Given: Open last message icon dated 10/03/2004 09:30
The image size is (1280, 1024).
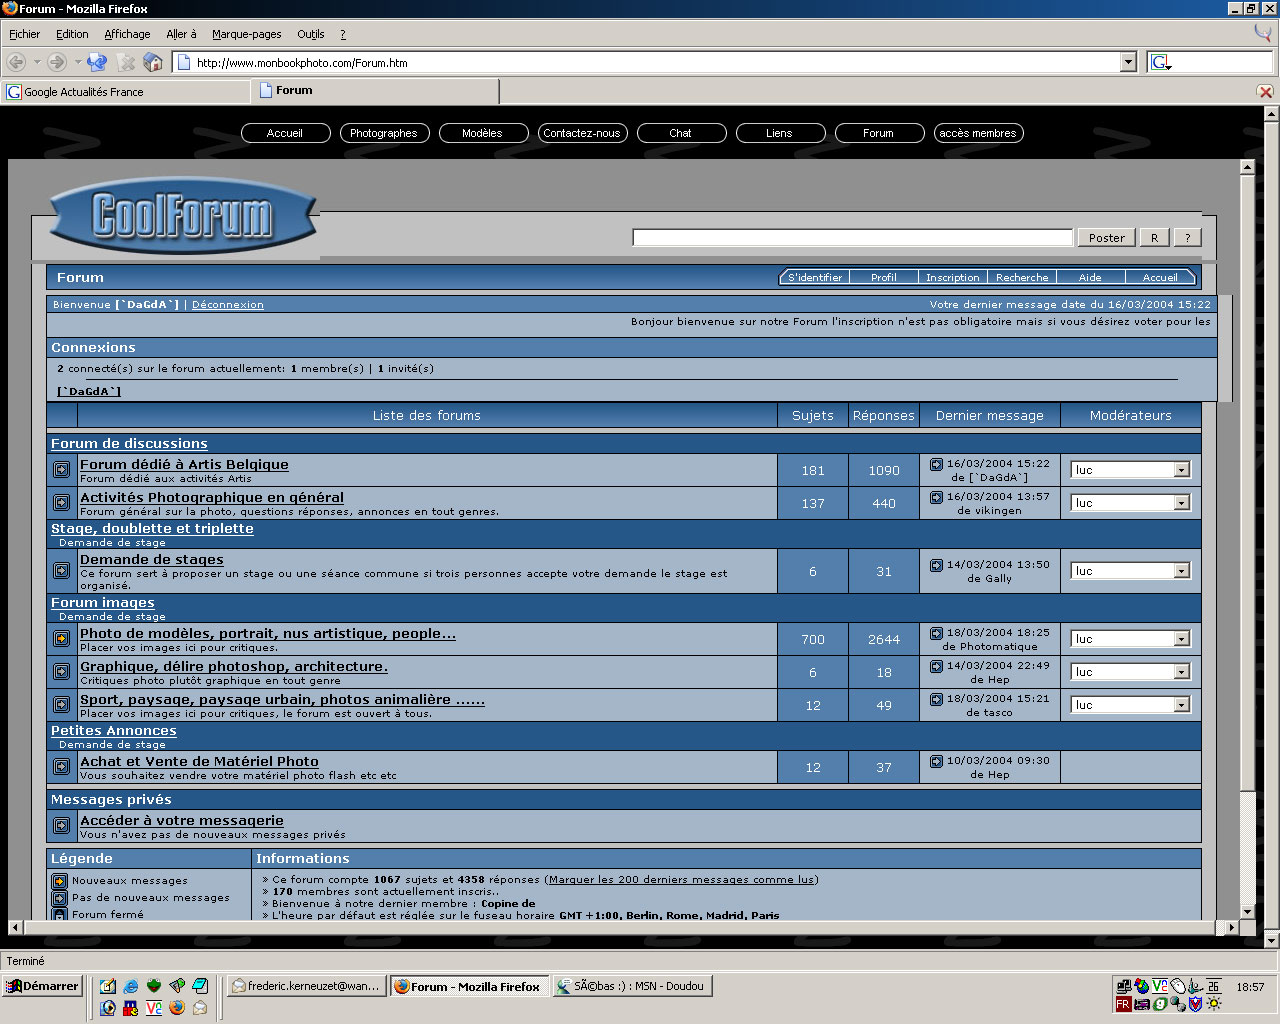Looking at the screenshot, I should (936, 761).
